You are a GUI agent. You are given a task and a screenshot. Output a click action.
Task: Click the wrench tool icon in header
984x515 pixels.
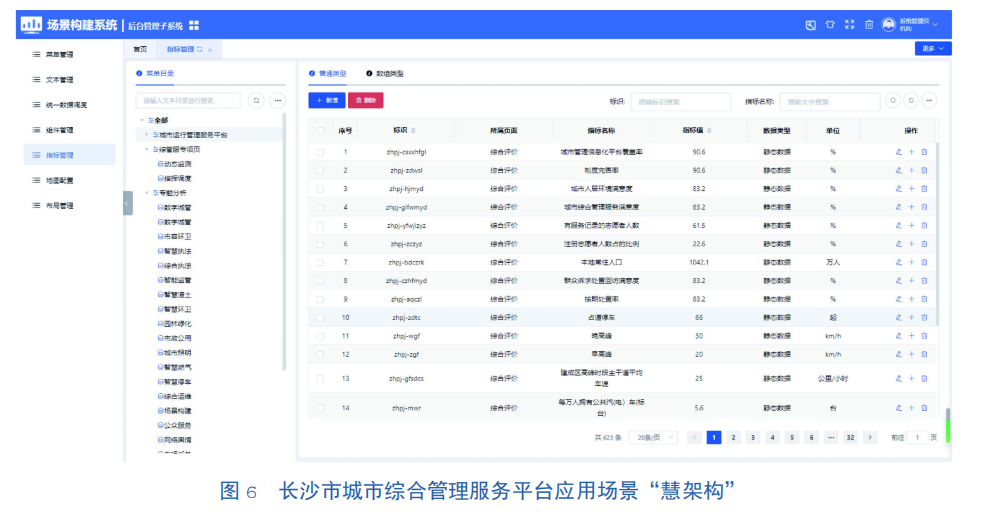(811, 25)
